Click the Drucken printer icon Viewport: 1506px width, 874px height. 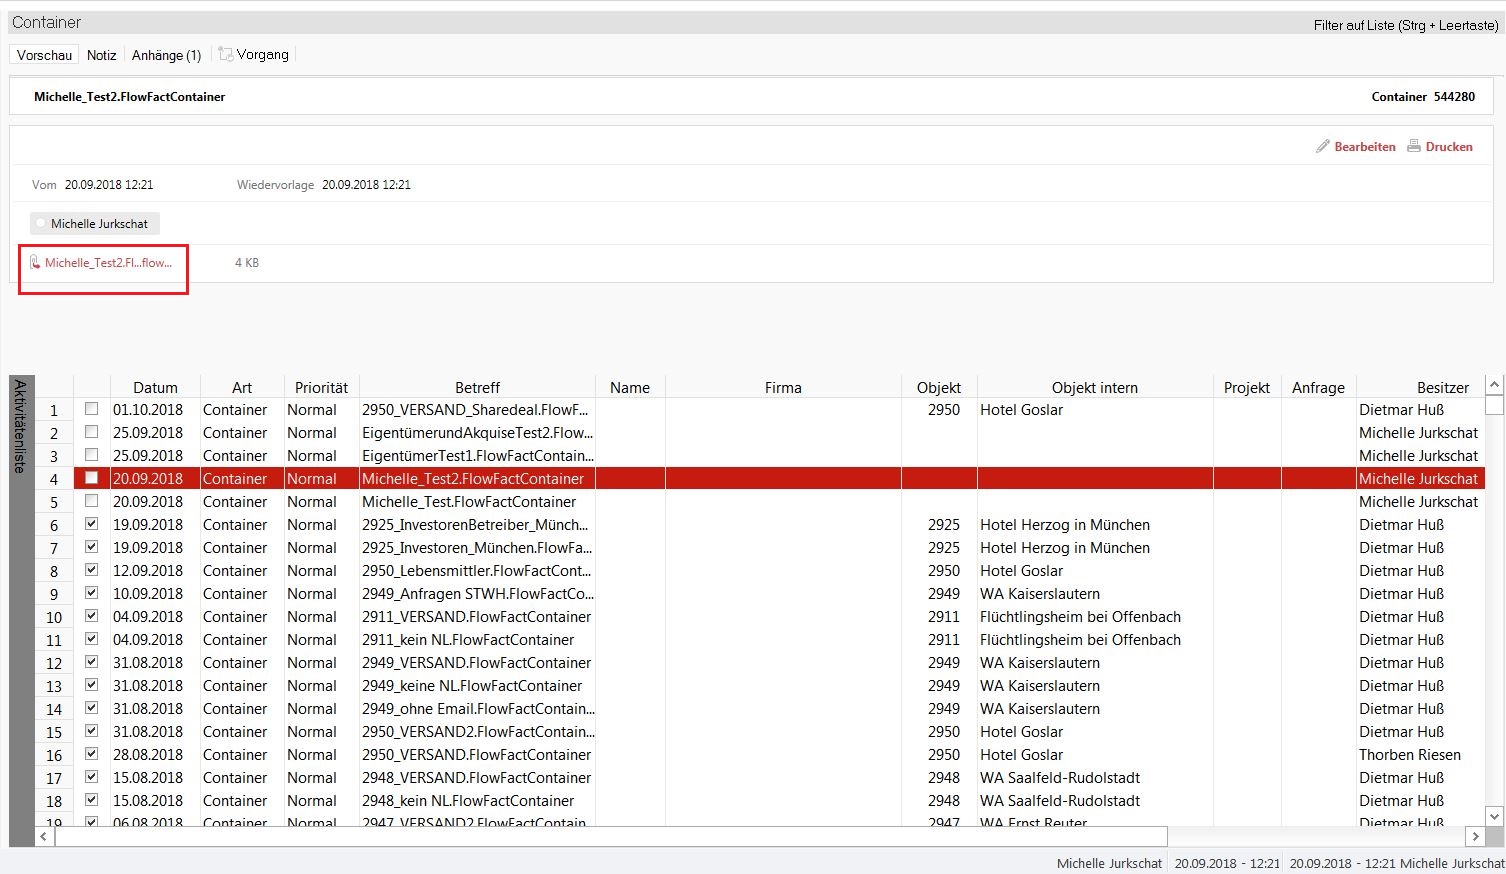point(1414,146)
